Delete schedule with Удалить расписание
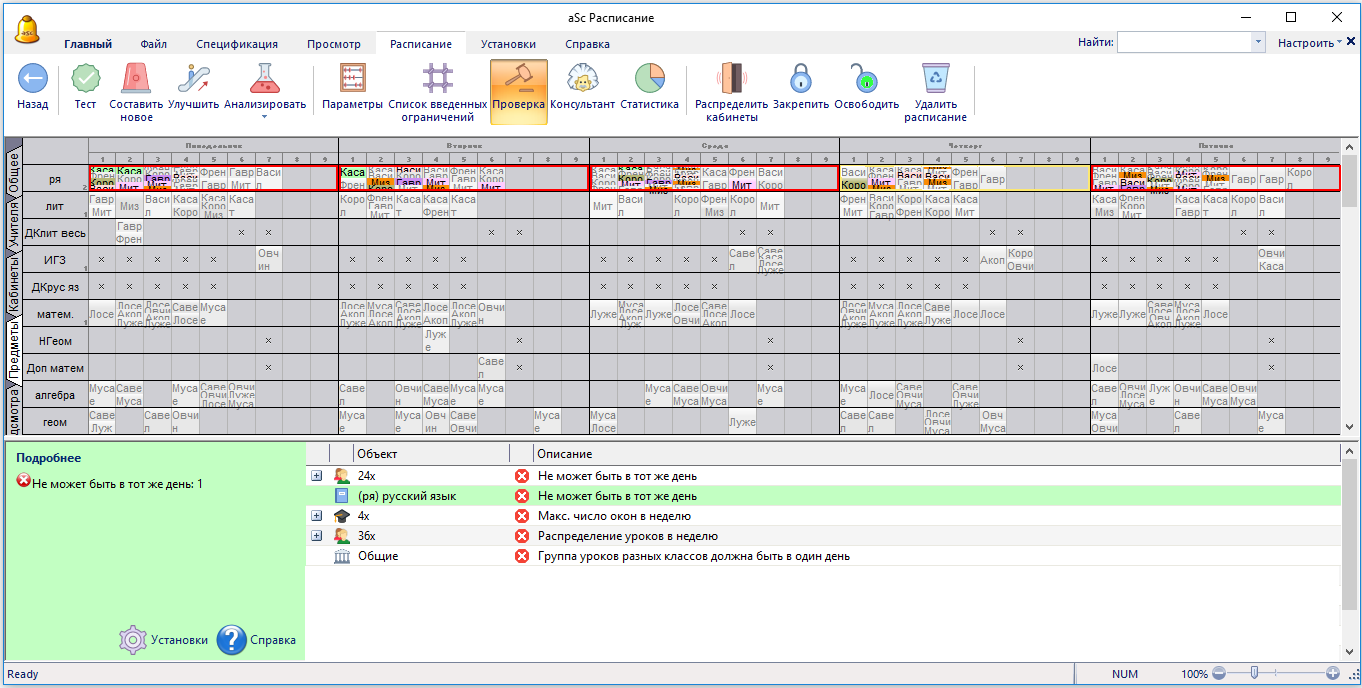Viewport: 1362px width, 688px height. (x=935, y=79)
